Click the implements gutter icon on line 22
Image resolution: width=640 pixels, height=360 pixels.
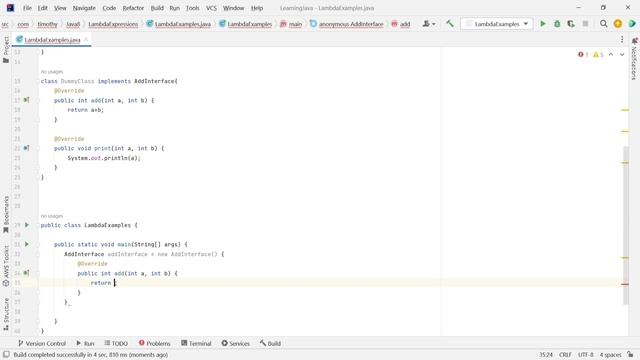coord(27,148)
